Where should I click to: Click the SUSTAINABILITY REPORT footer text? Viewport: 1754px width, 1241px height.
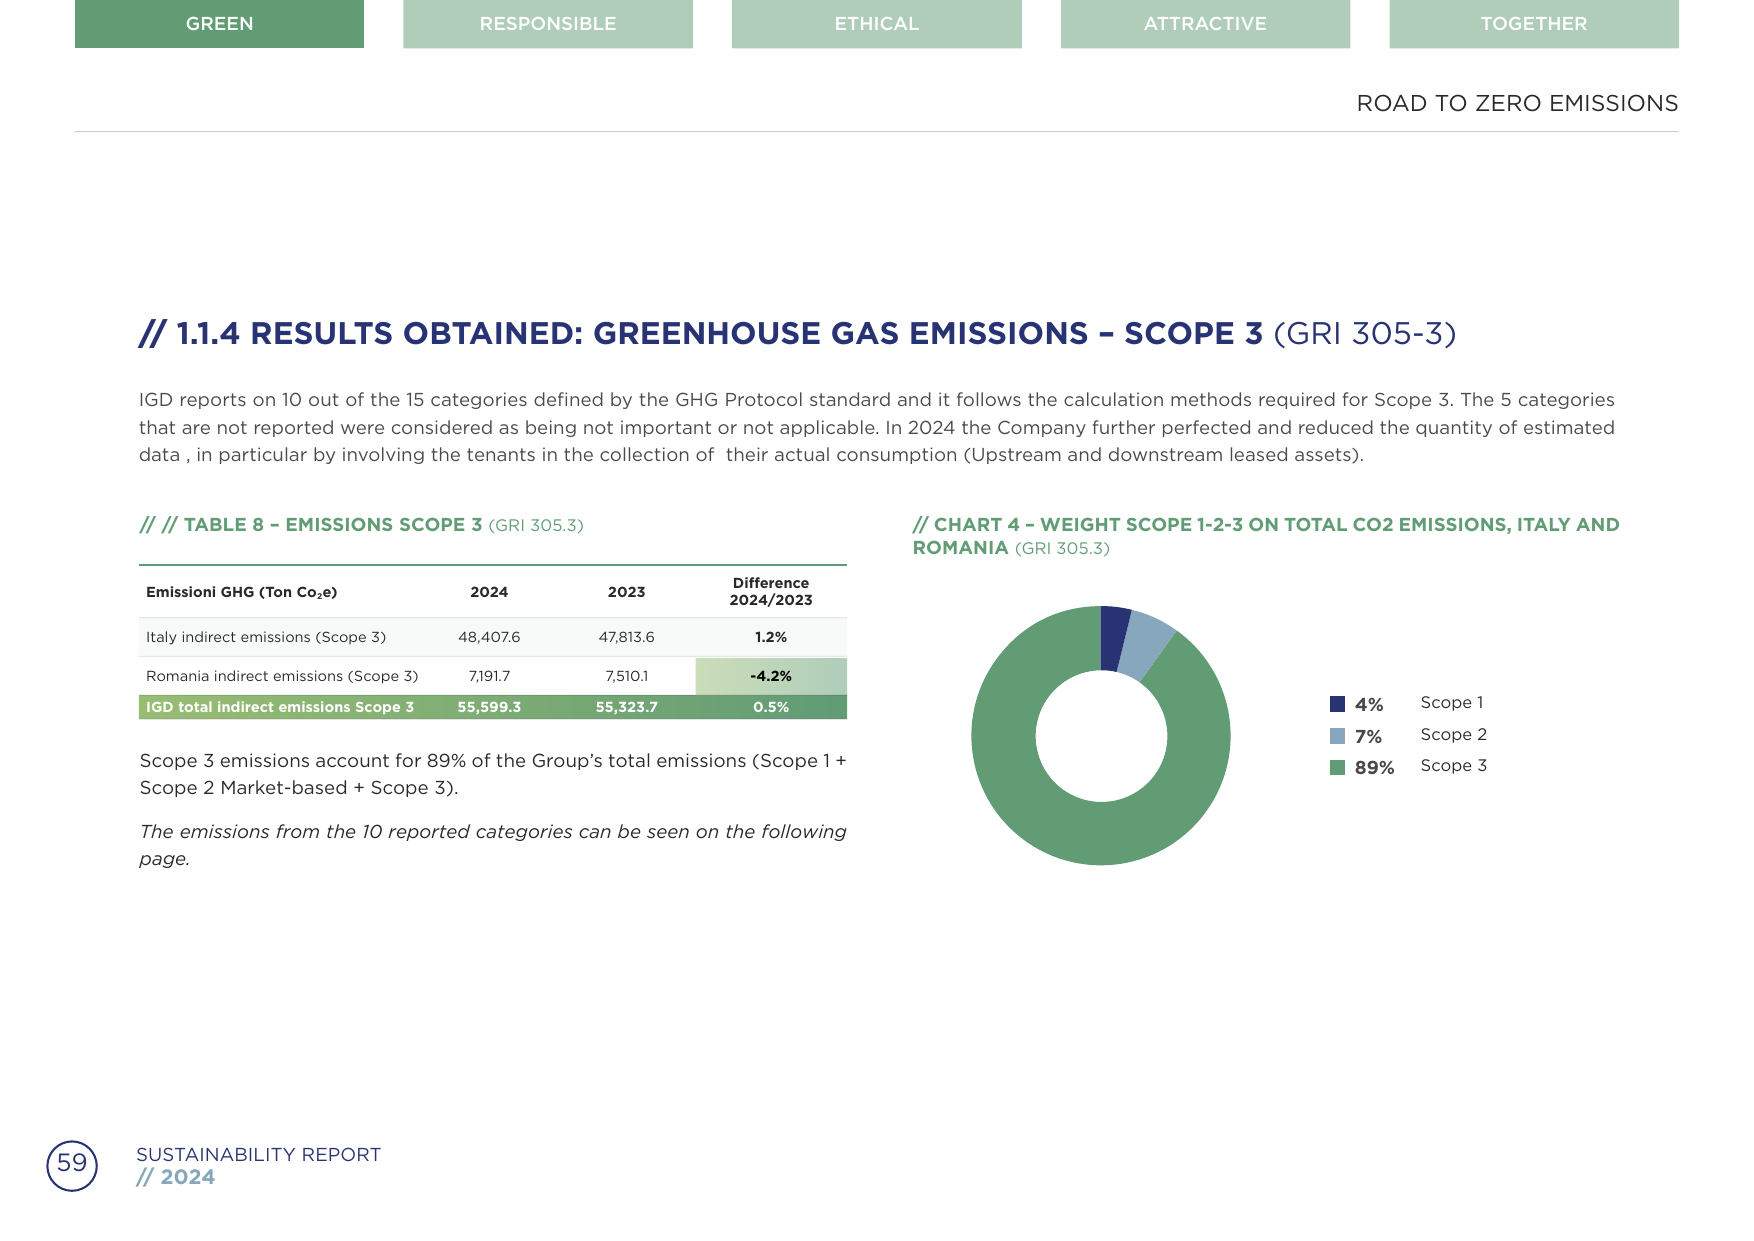(x=258, y=1154)
